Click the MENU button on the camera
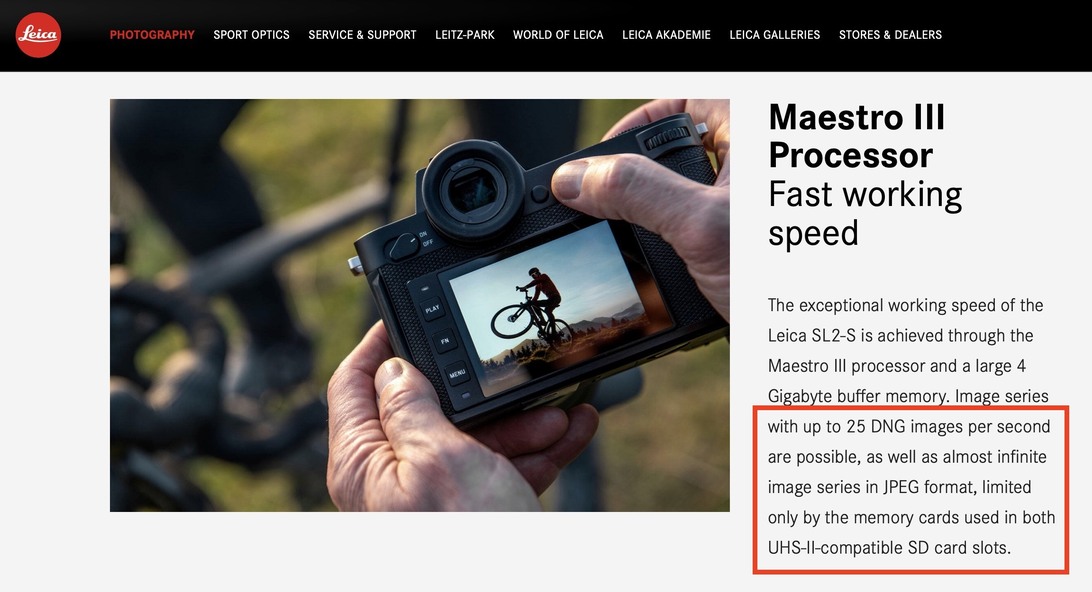Screen dimensions: 1092x592 pyautogui.click(x=457, y=374)
